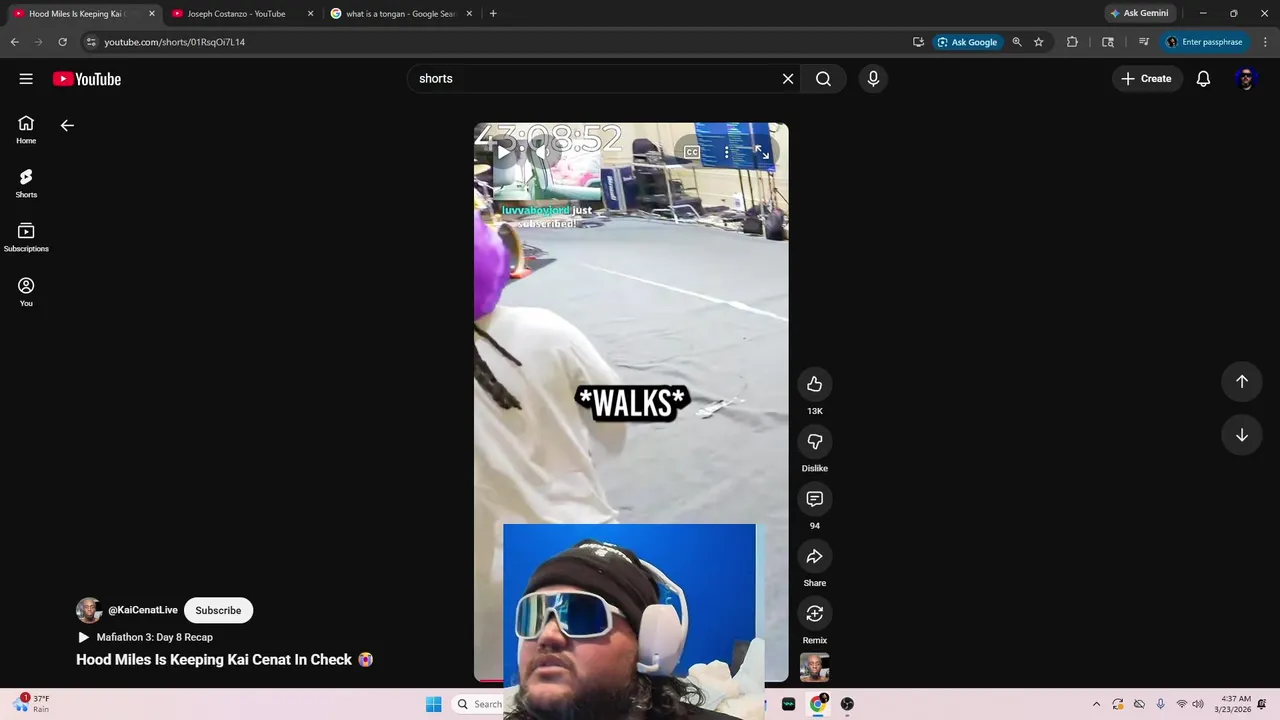Go to the next Short
Screen dimensions: 1280x720
[1242, 435]
